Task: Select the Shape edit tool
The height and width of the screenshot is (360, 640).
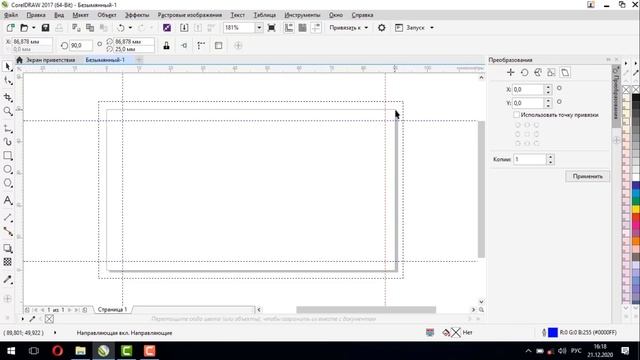Action: [8, 82]
